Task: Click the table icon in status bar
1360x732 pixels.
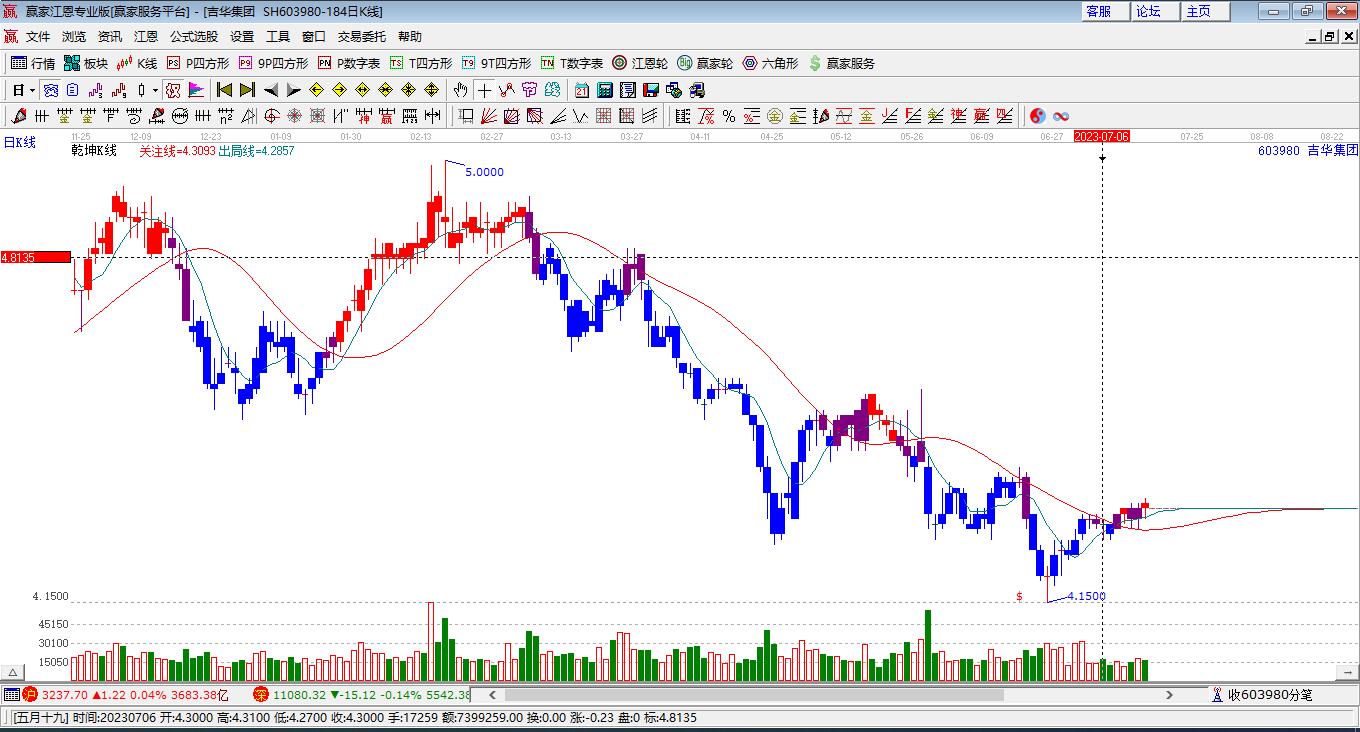Action: point(11,695)
